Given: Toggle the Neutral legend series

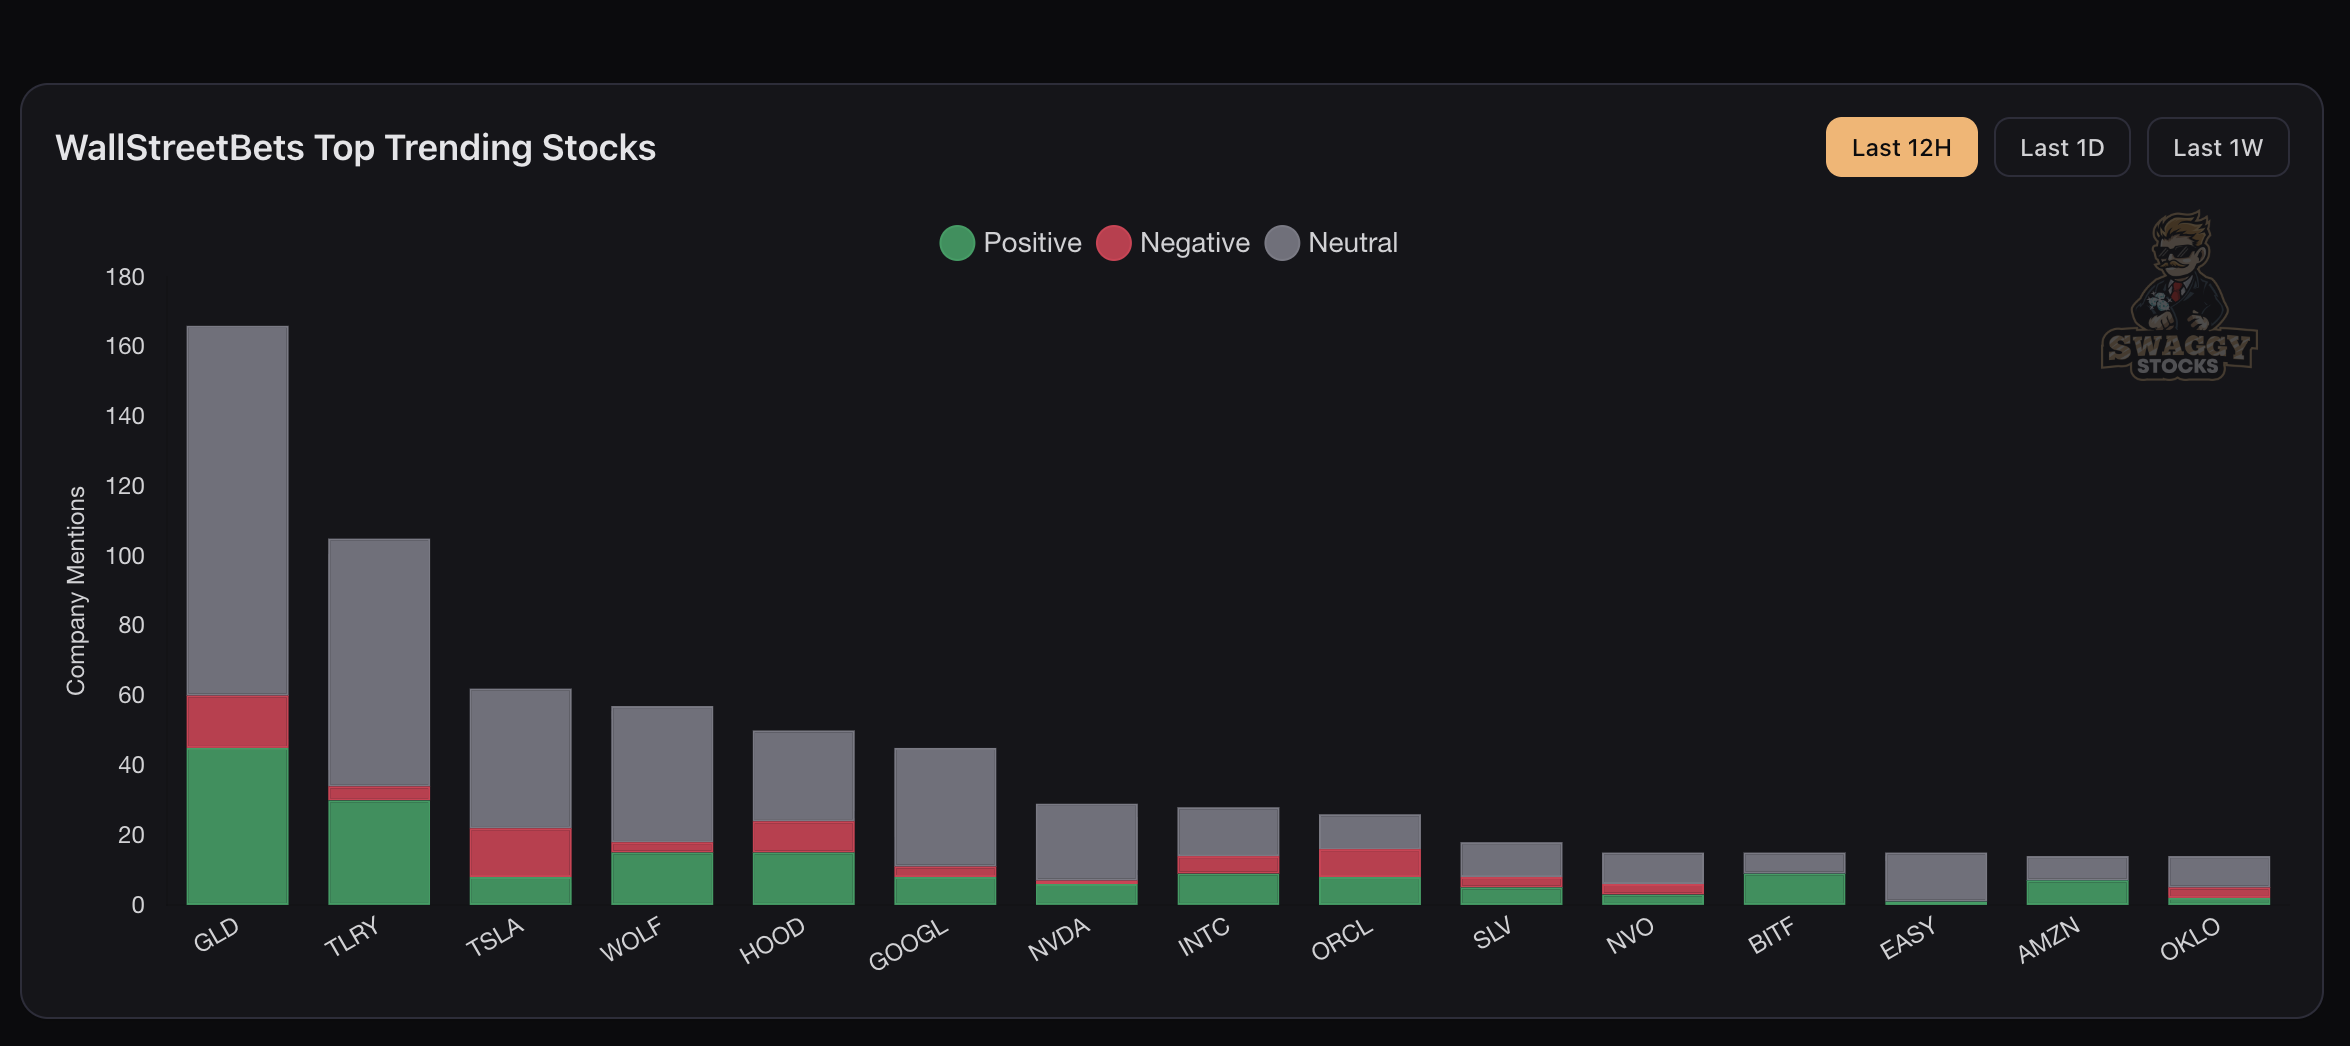Looking at the screenshot, I should pyautogui.click(x=1331, y=243).
